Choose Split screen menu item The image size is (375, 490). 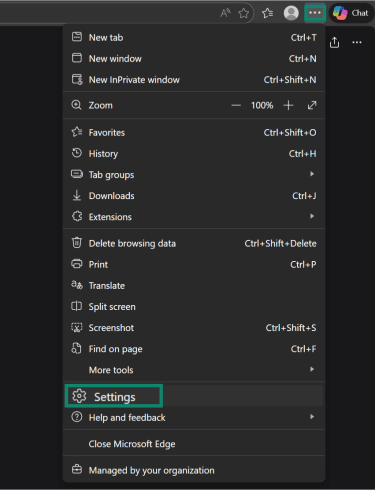(194, 307)
